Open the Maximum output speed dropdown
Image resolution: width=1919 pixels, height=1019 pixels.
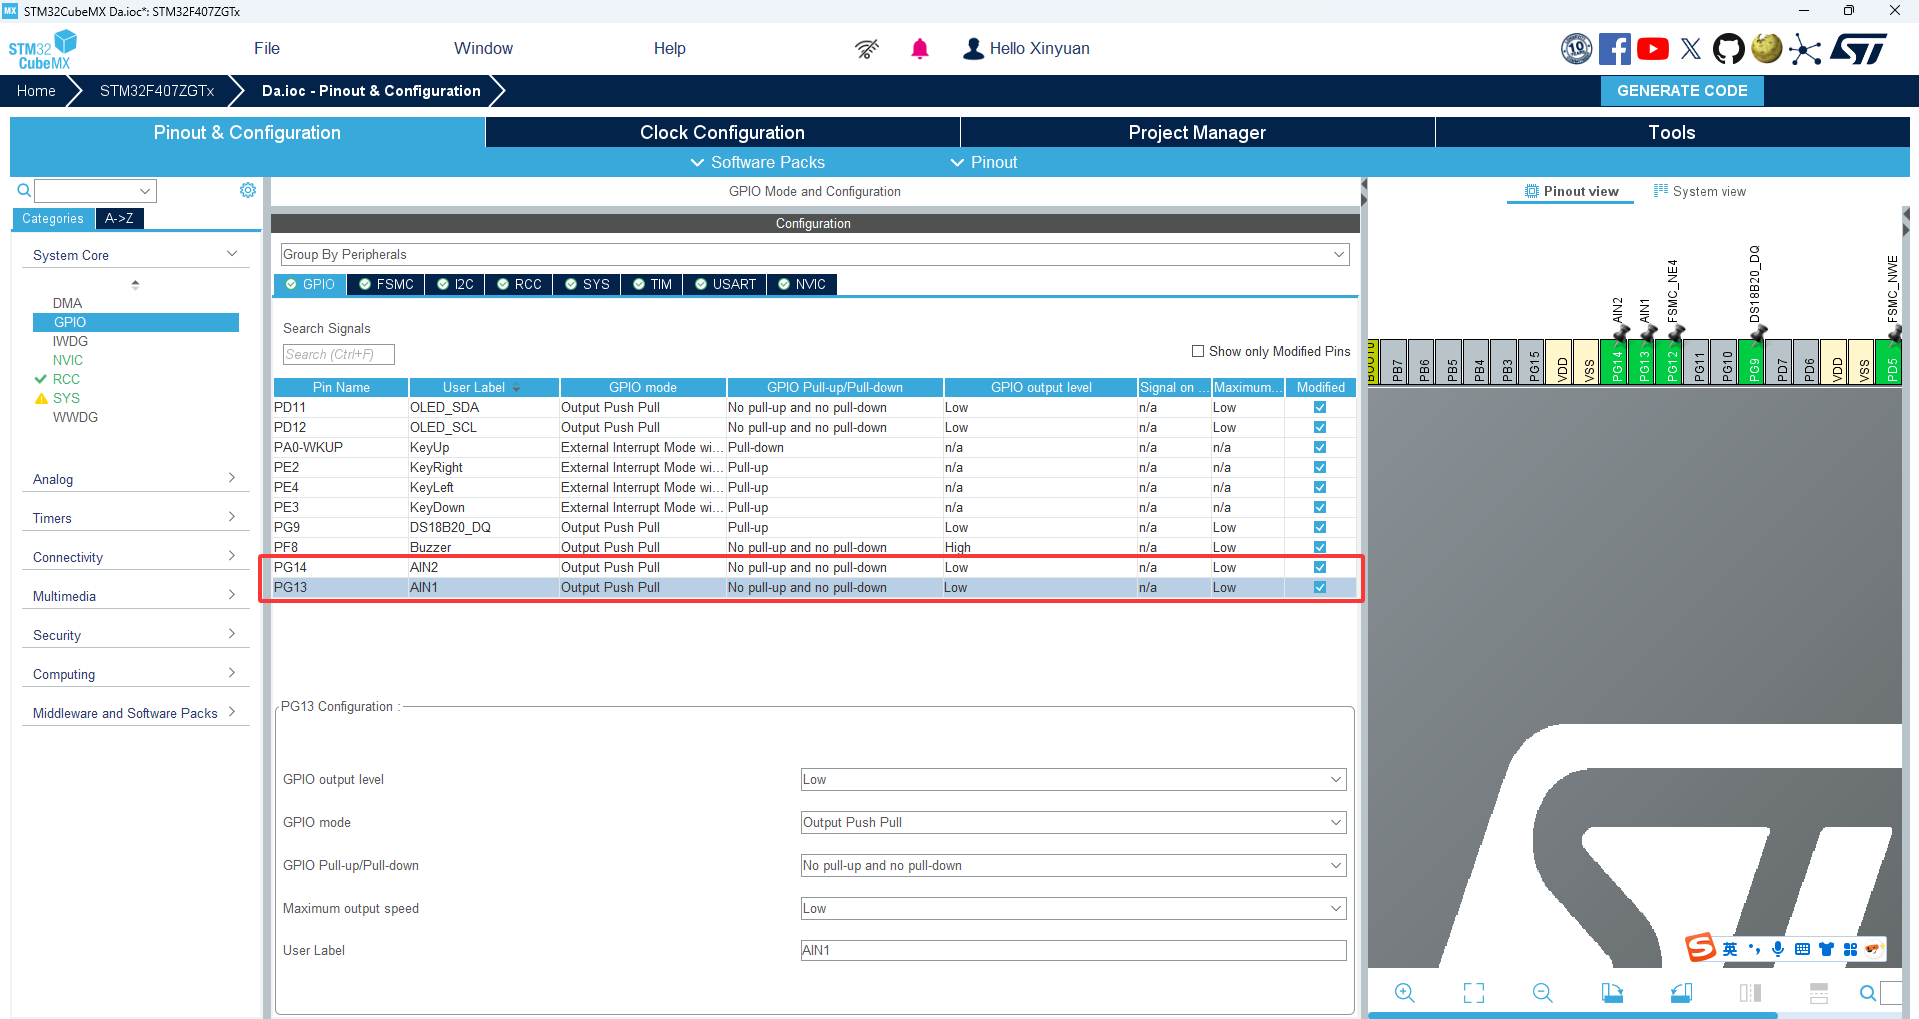(x=1073, y=908)
